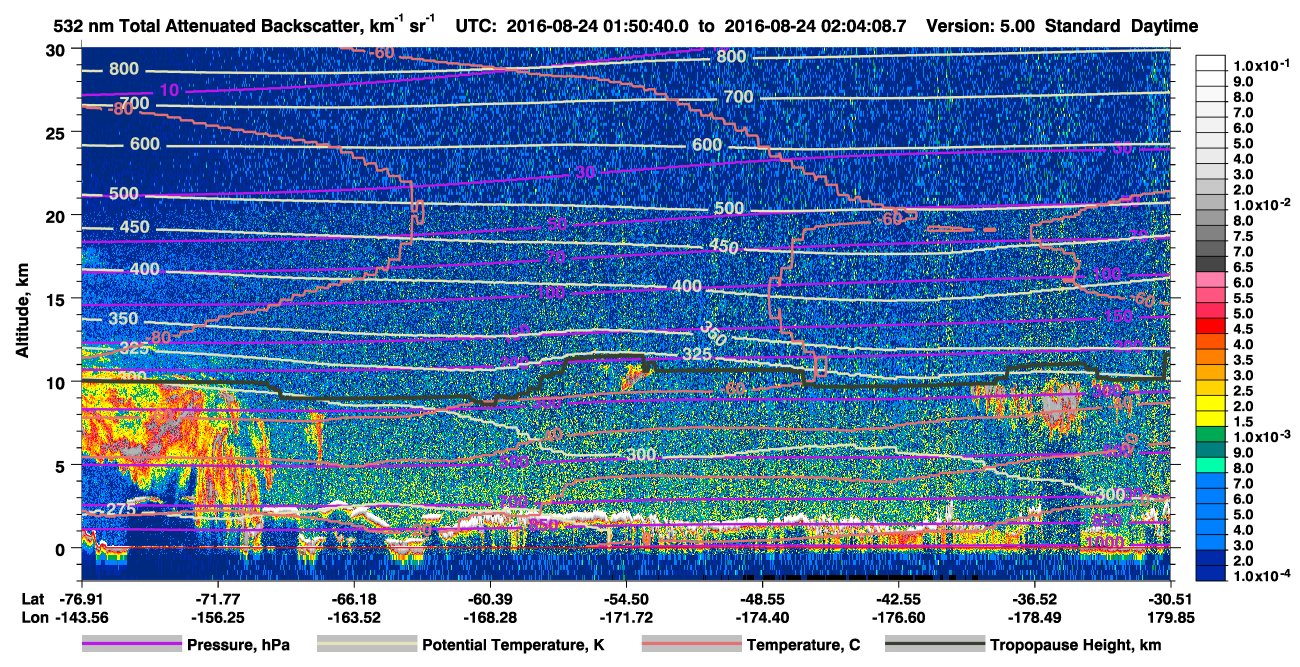Click the 'Lat' row label
This screenshot has height=667, width=1300.
[x=33, y=600]
